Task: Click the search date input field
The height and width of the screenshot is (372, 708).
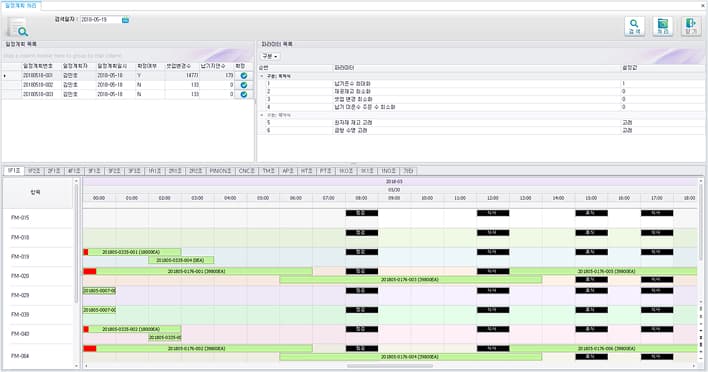Action: 101,20
